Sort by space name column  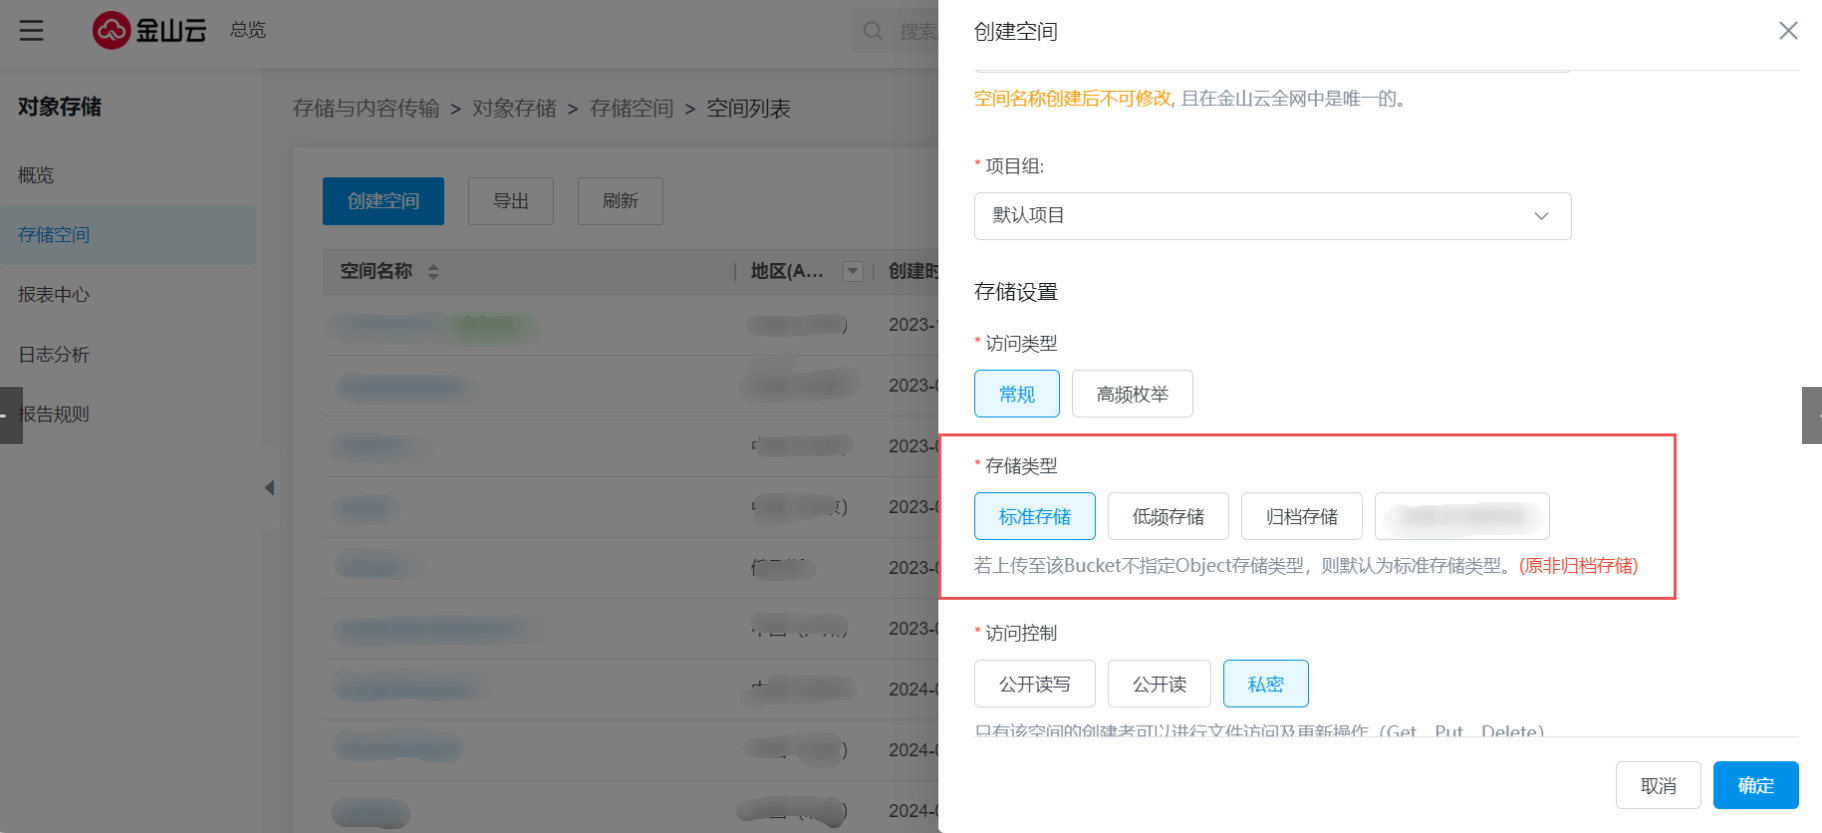point(433,271)
